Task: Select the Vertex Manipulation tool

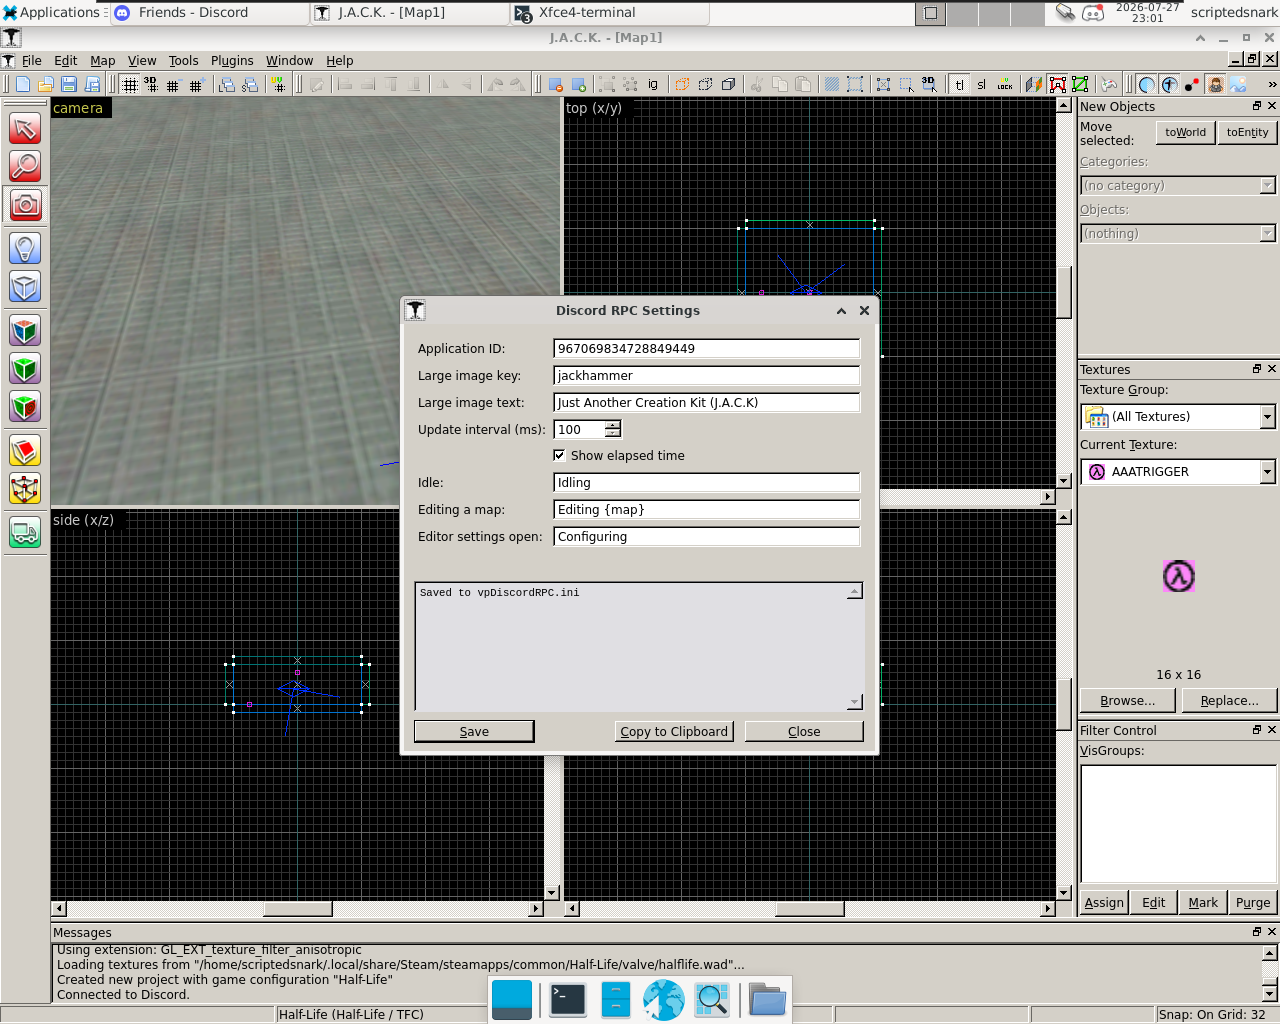Action: point(25,489)
